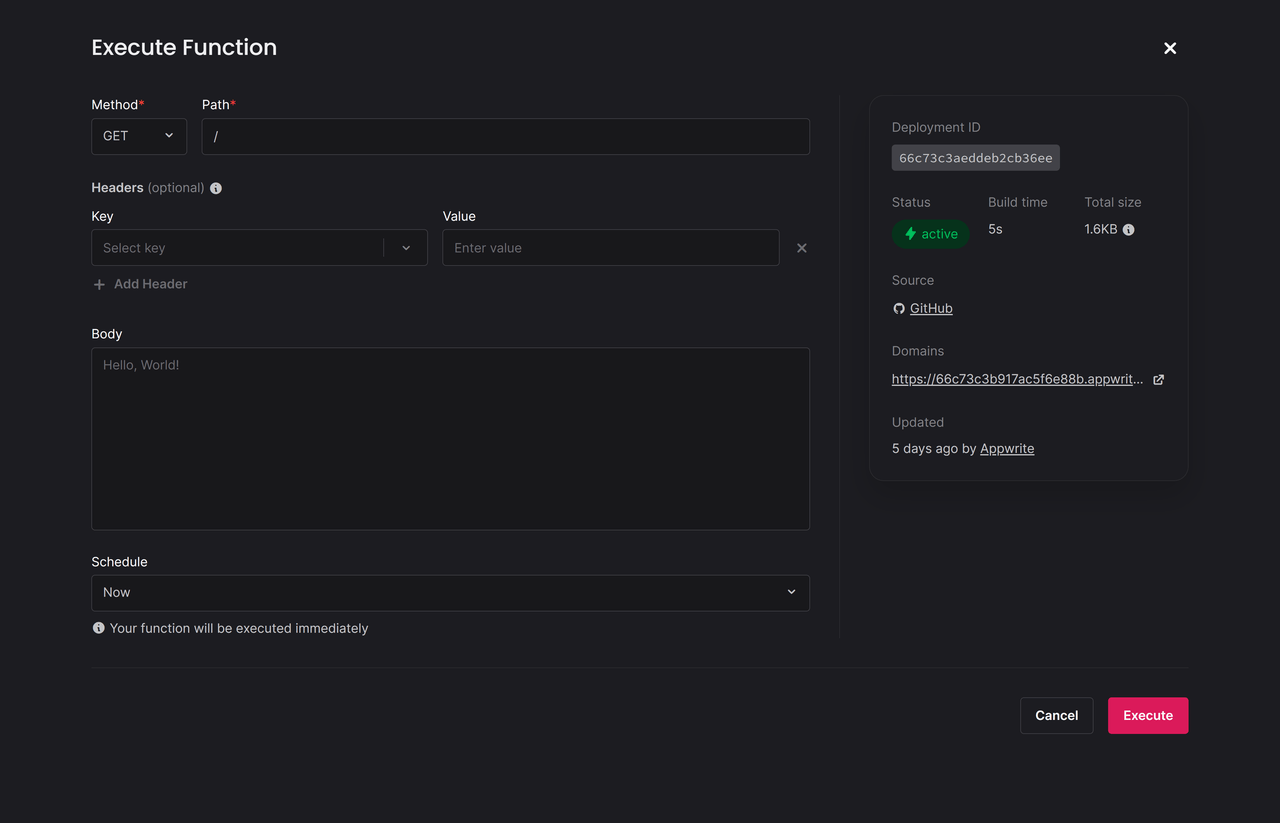Image resolution: width=1280 pixels, height=823 pixels.
Task: Open the Appwrite user link
Action: click(x=1007, y=449)
